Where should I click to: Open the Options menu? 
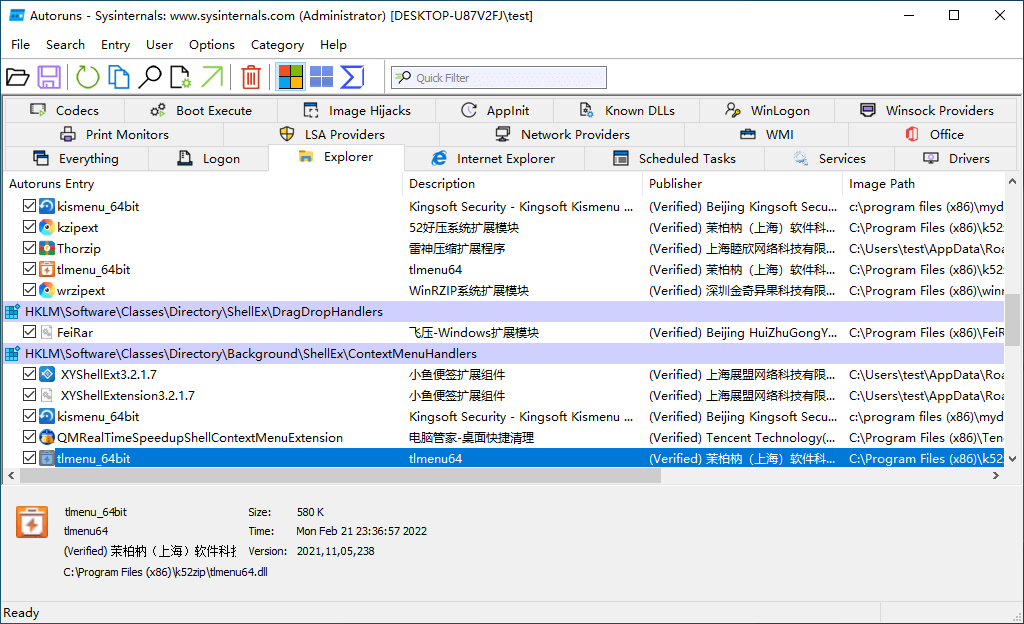coord(212,44)
